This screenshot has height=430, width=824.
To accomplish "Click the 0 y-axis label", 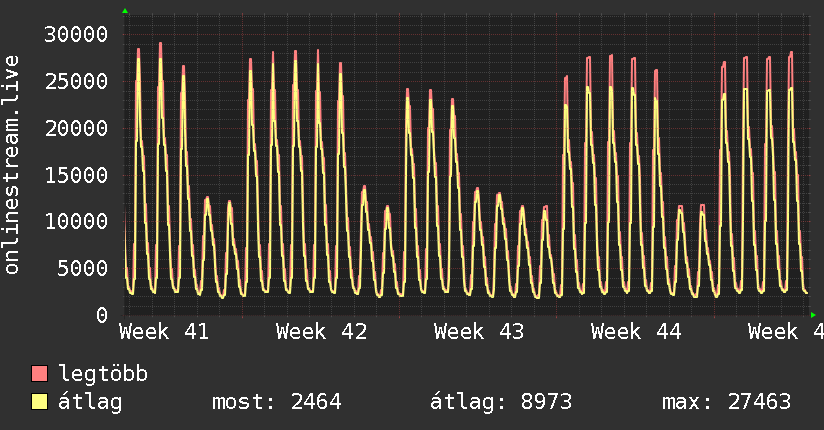I will (x=102, y=315).
